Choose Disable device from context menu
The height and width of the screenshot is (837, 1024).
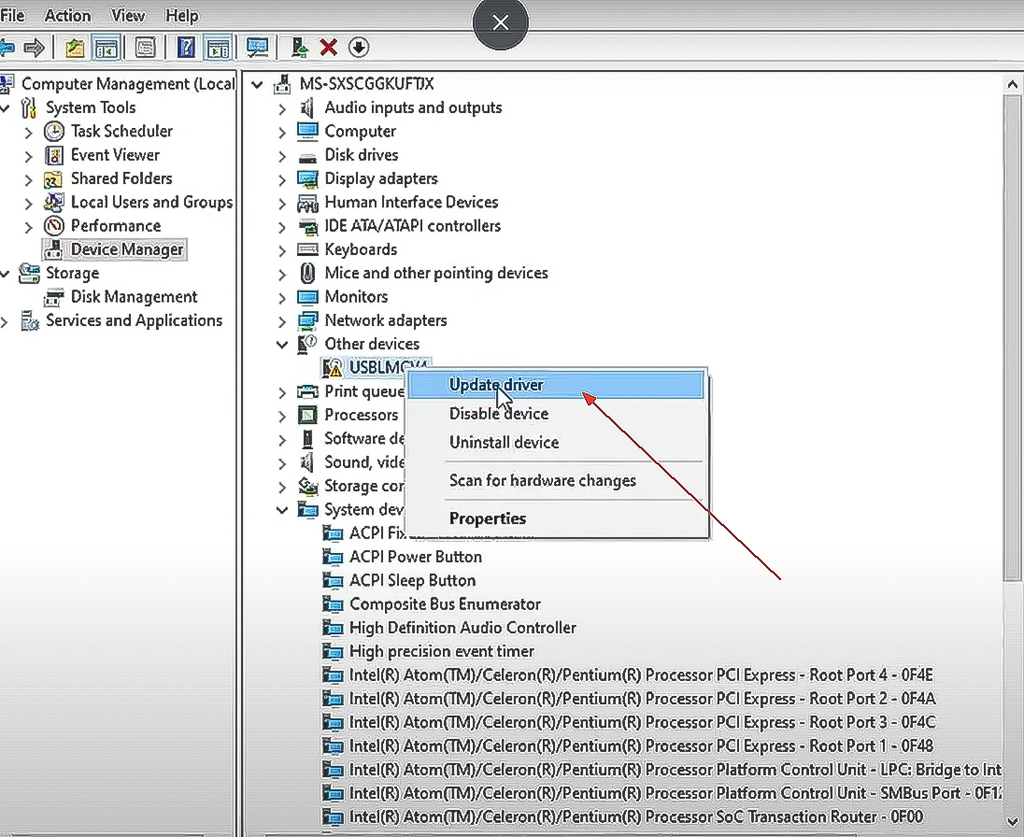[556, 413]
